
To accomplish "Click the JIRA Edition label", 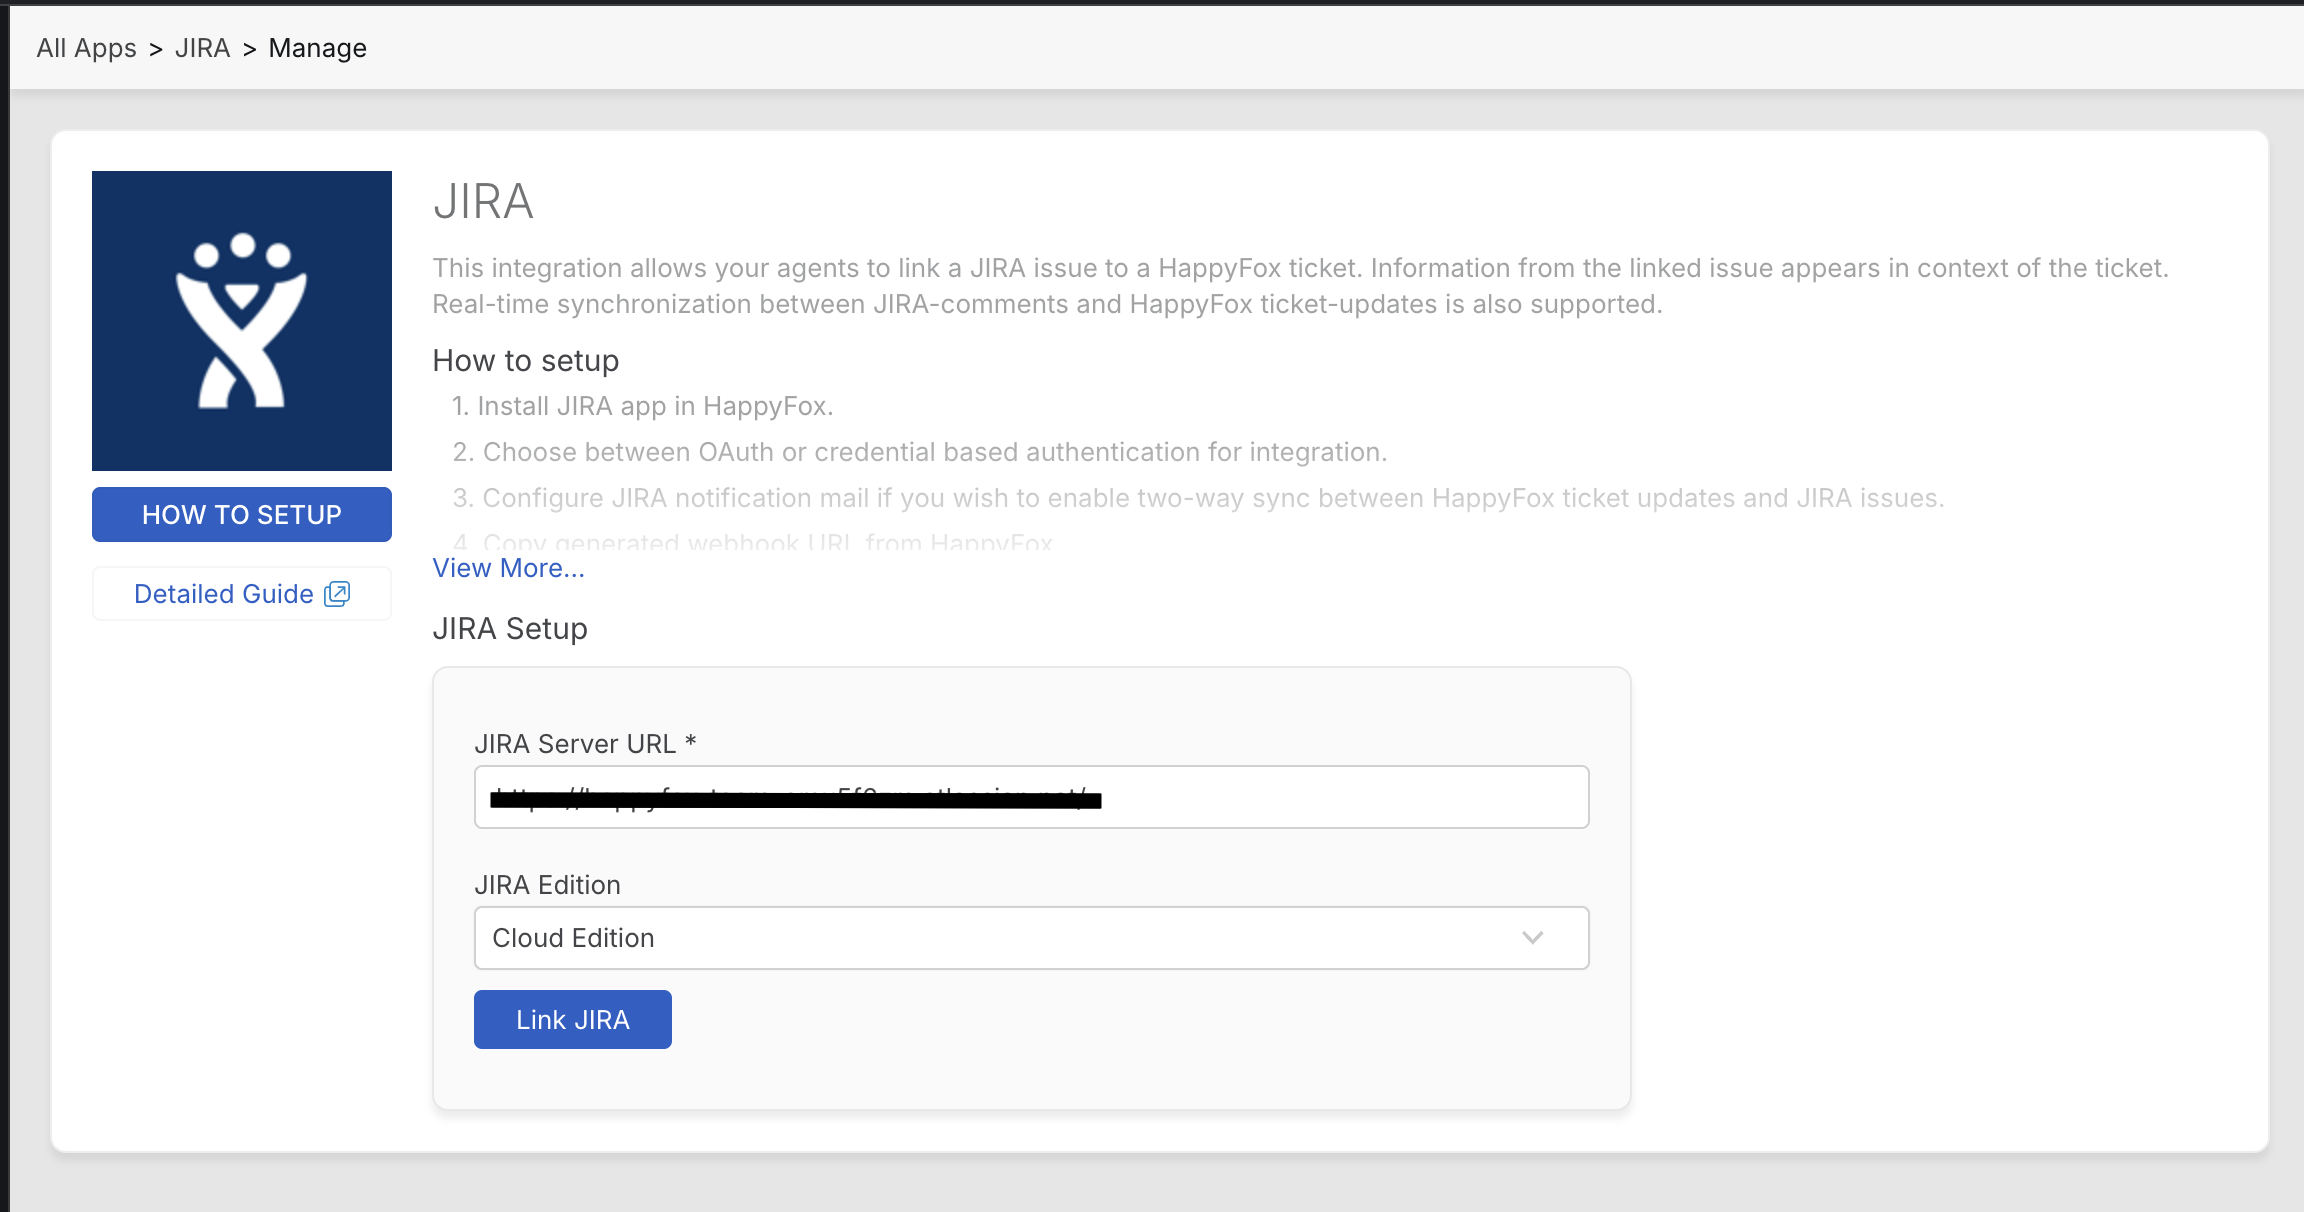I will pyautogui.click(x=547, y=885).
